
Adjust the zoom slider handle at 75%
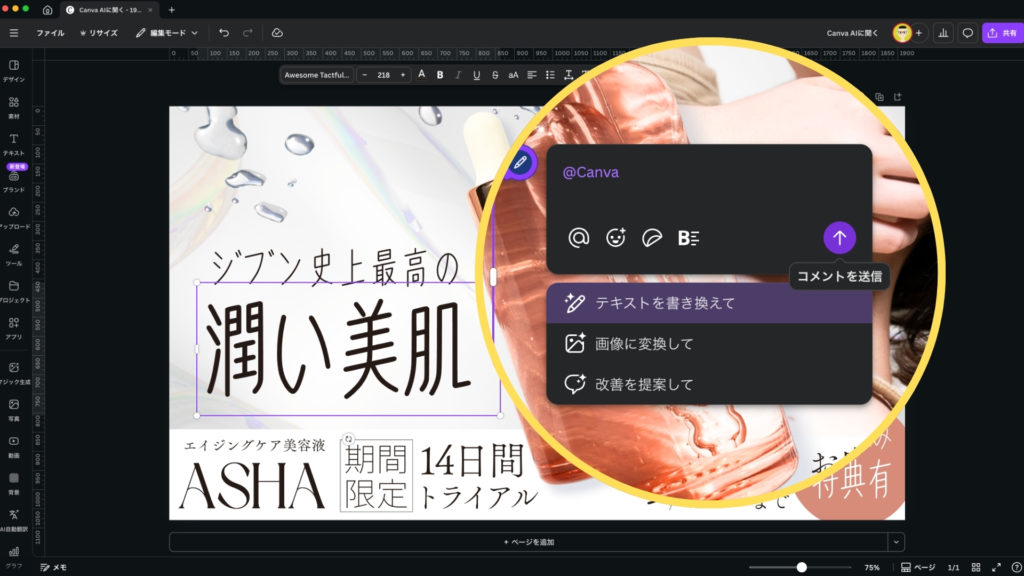[801, 567]
